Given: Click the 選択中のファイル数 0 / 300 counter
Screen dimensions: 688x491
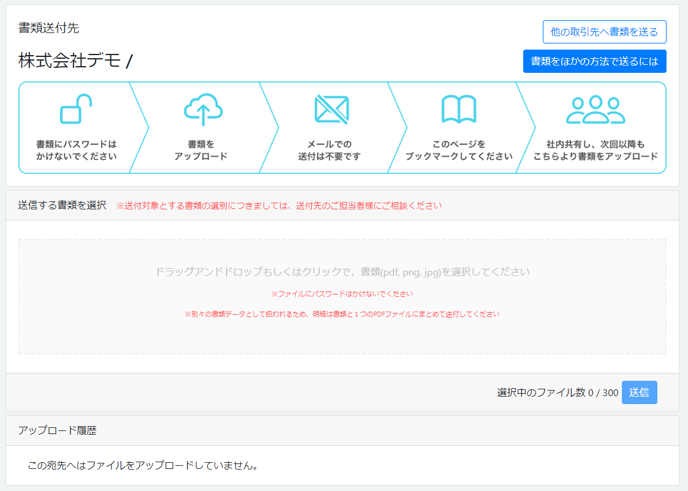Looking at the screenshot, I should point(557,392).
